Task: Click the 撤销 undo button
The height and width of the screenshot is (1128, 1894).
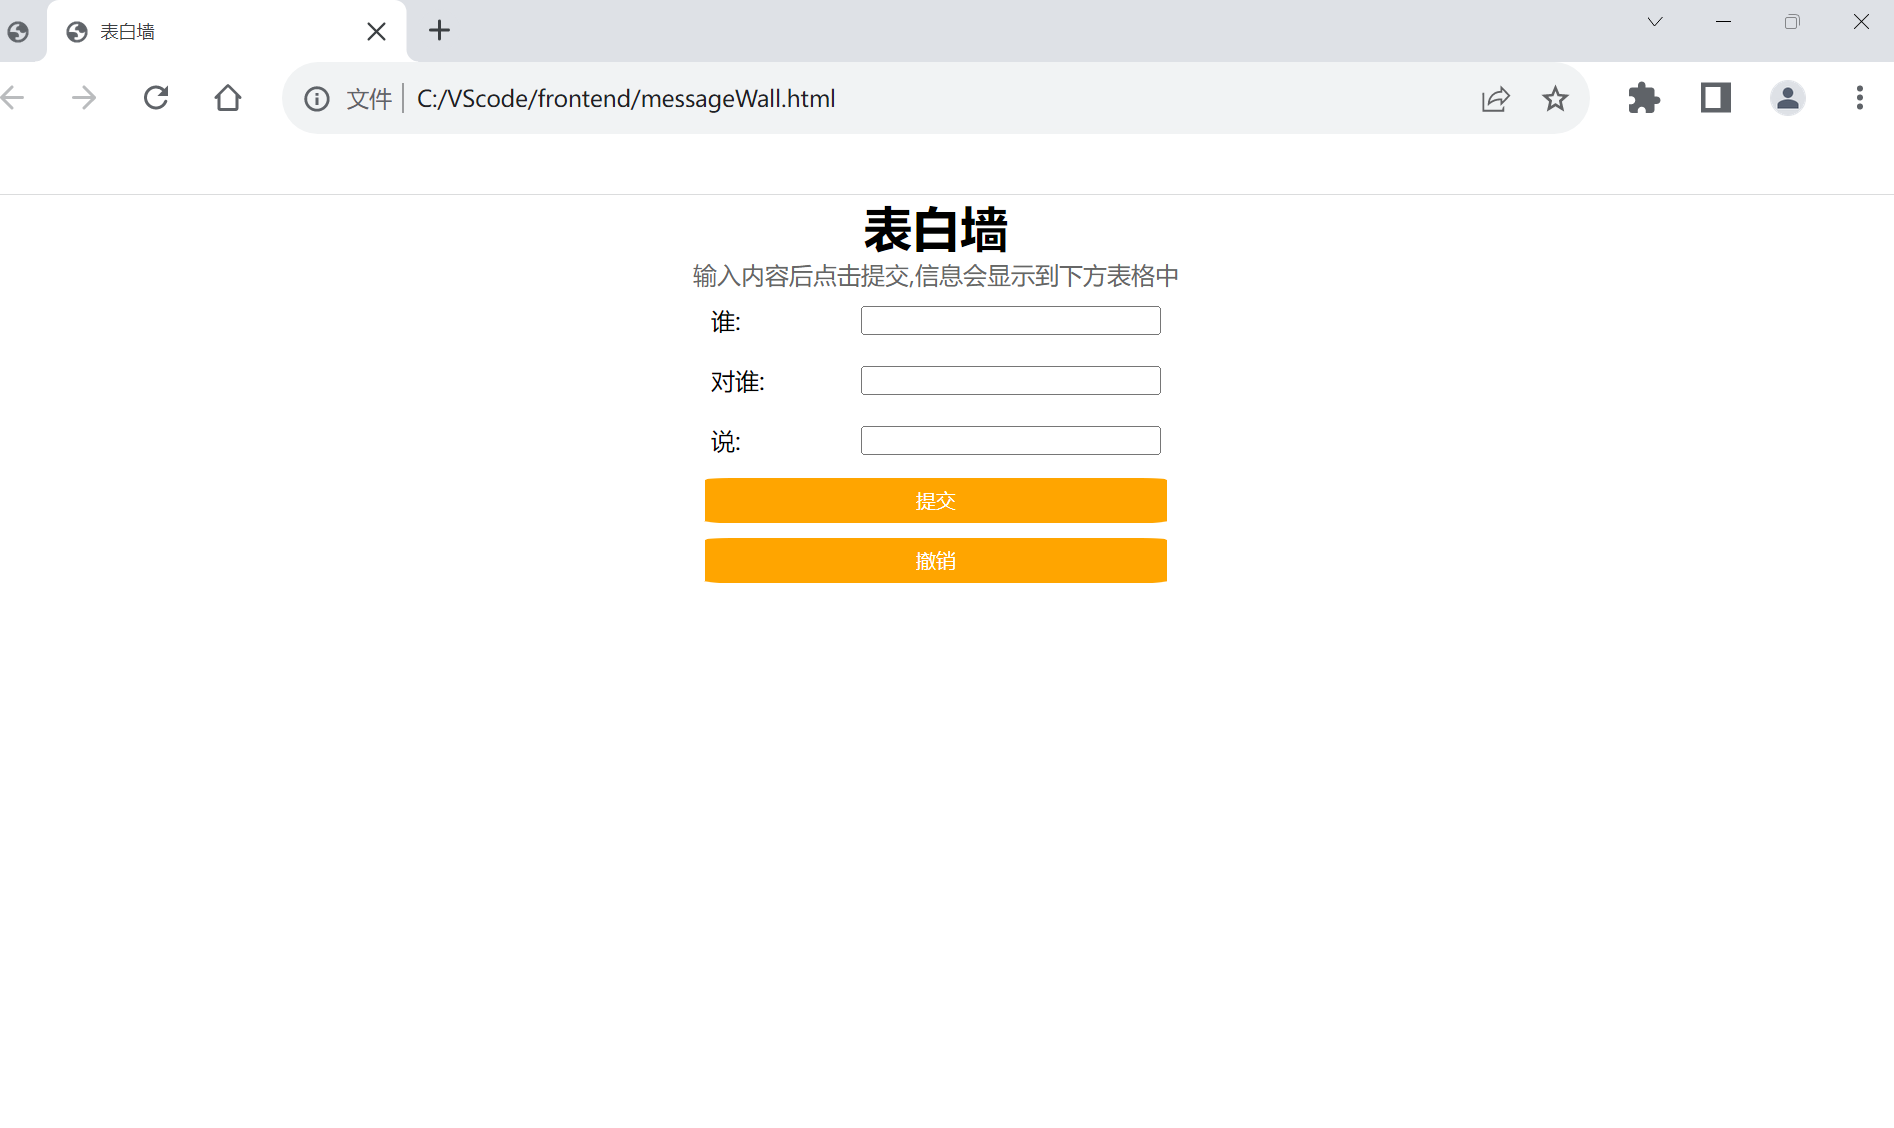Action: 936,561
